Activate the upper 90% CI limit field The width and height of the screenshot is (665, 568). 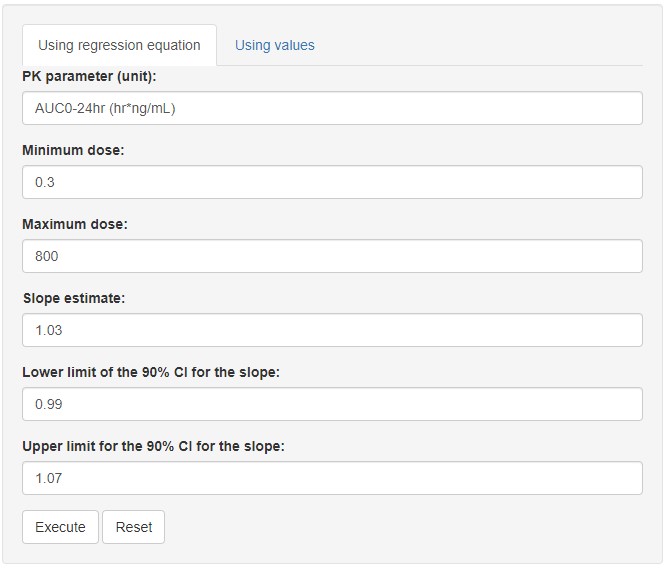(x=332, y=478)
